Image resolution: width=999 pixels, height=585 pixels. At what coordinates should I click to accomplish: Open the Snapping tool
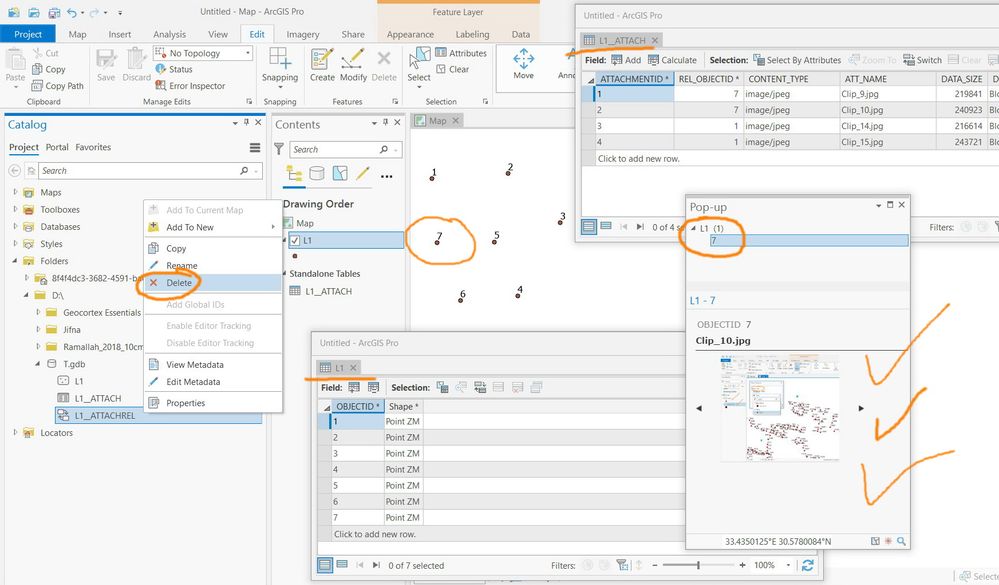coord(280,66)
